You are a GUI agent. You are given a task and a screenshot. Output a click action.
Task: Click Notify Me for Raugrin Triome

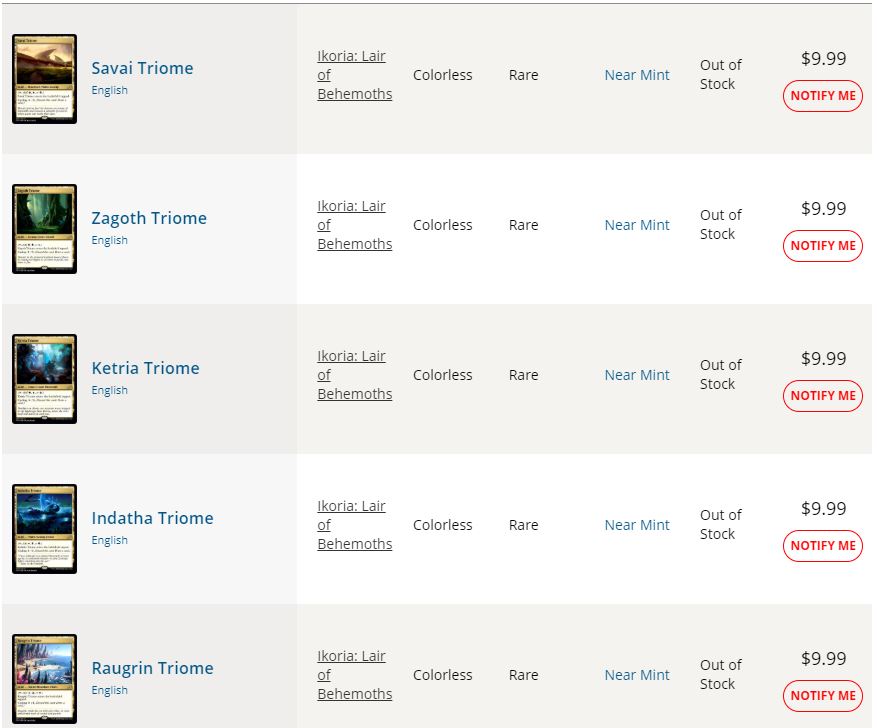pos(823,695)
